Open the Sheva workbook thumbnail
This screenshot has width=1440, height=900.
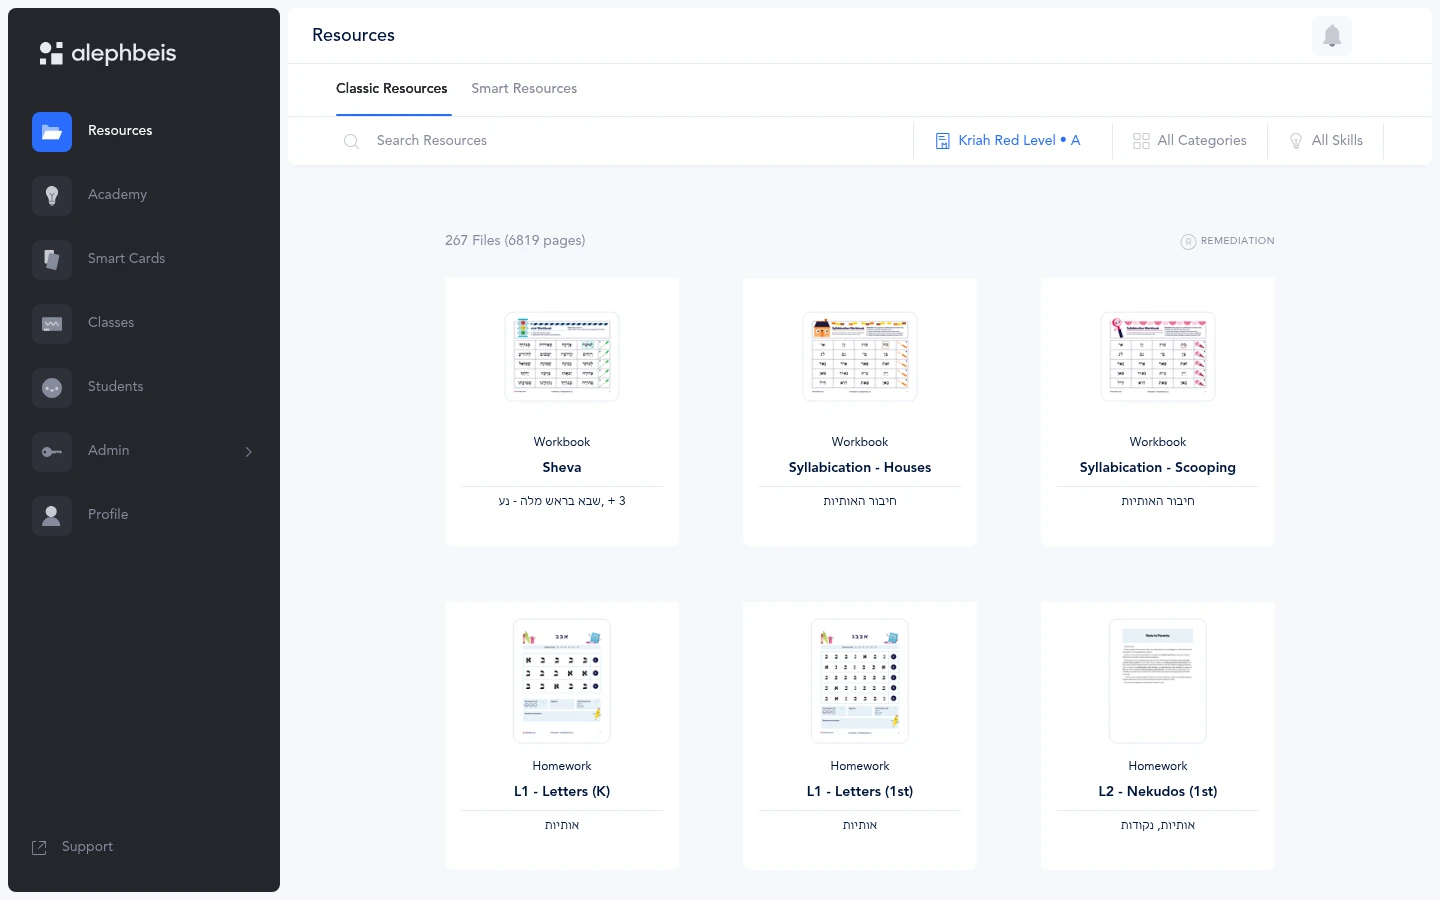(x=562, y=357)
